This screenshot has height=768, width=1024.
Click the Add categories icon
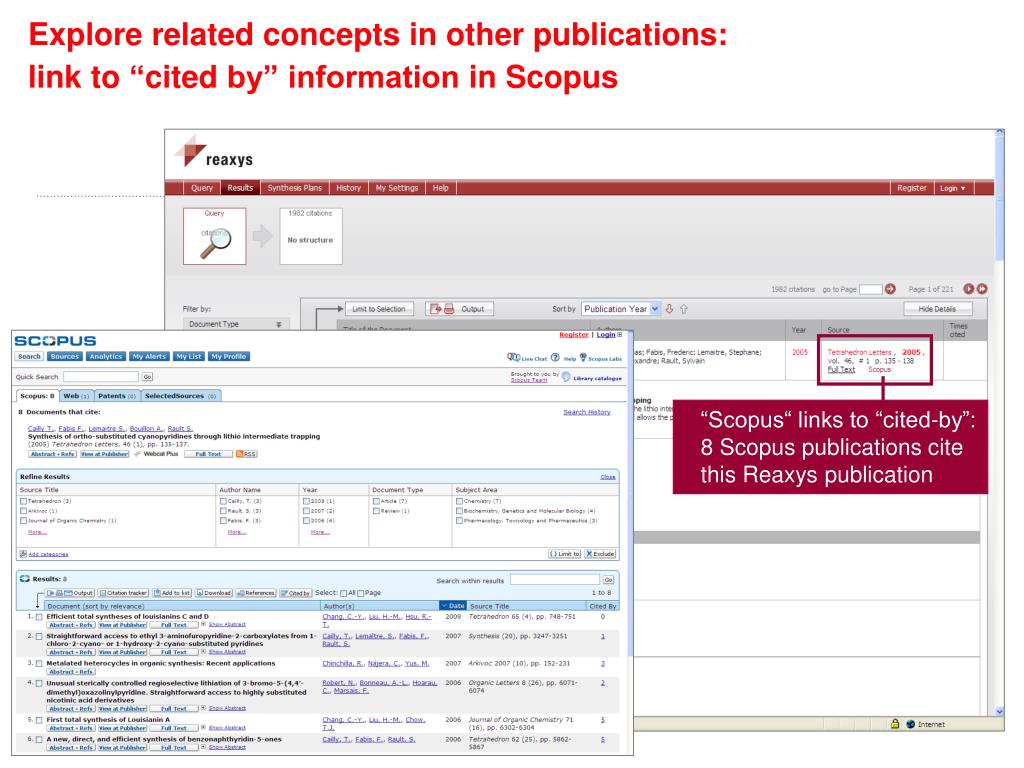tap(24, 554)
